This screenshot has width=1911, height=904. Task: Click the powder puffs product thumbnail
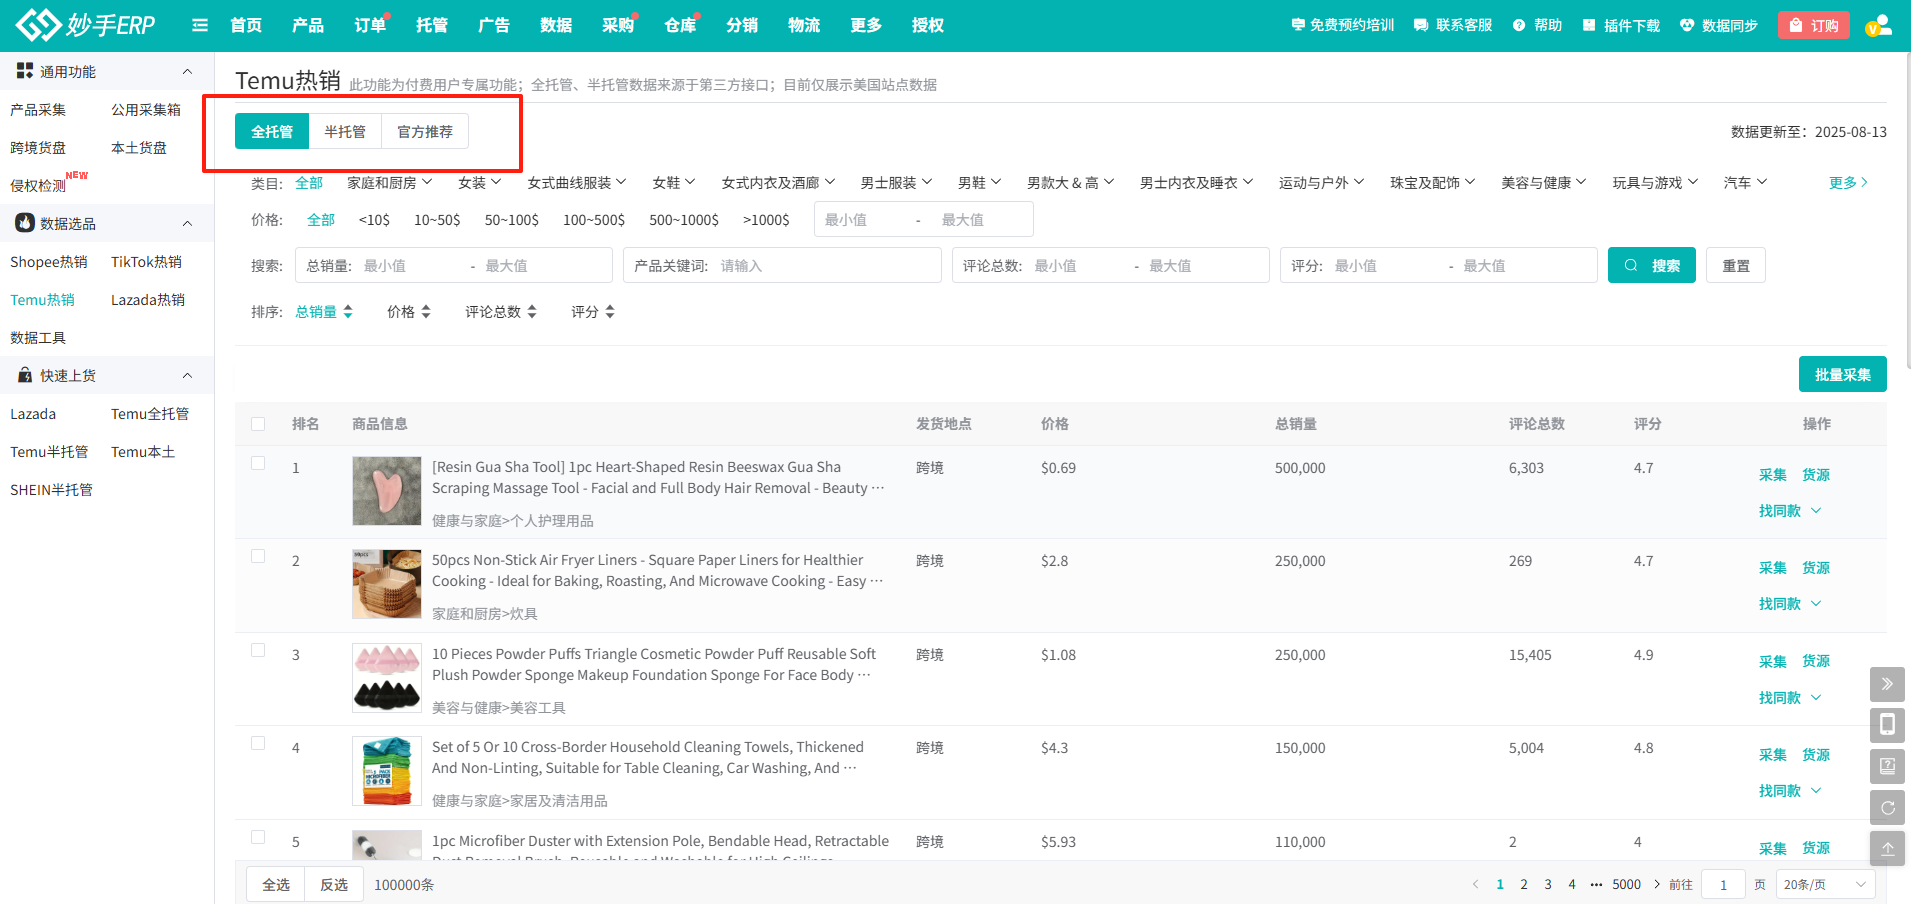387,678
